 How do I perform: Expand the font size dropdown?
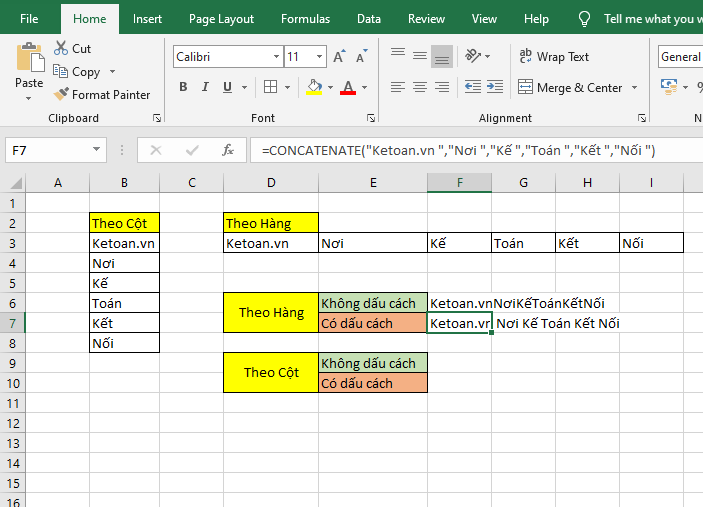coord(319,57)
